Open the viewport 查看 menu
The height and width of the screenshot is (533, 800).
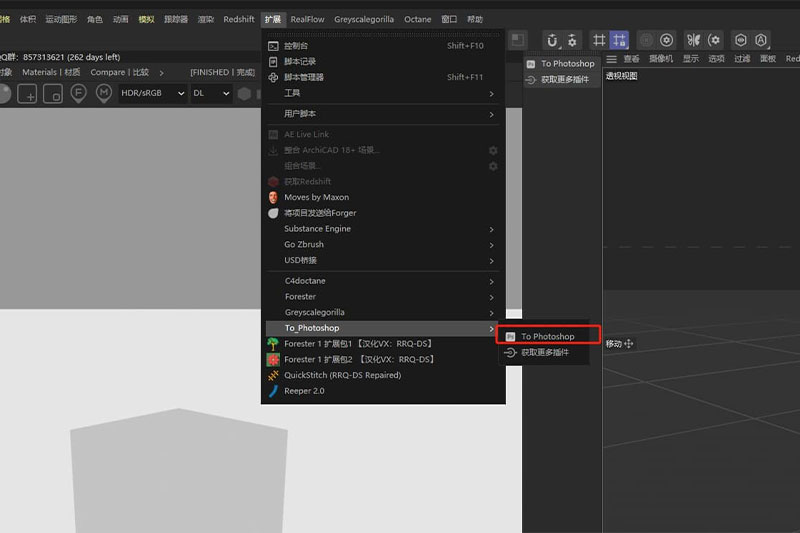(632, 59)
